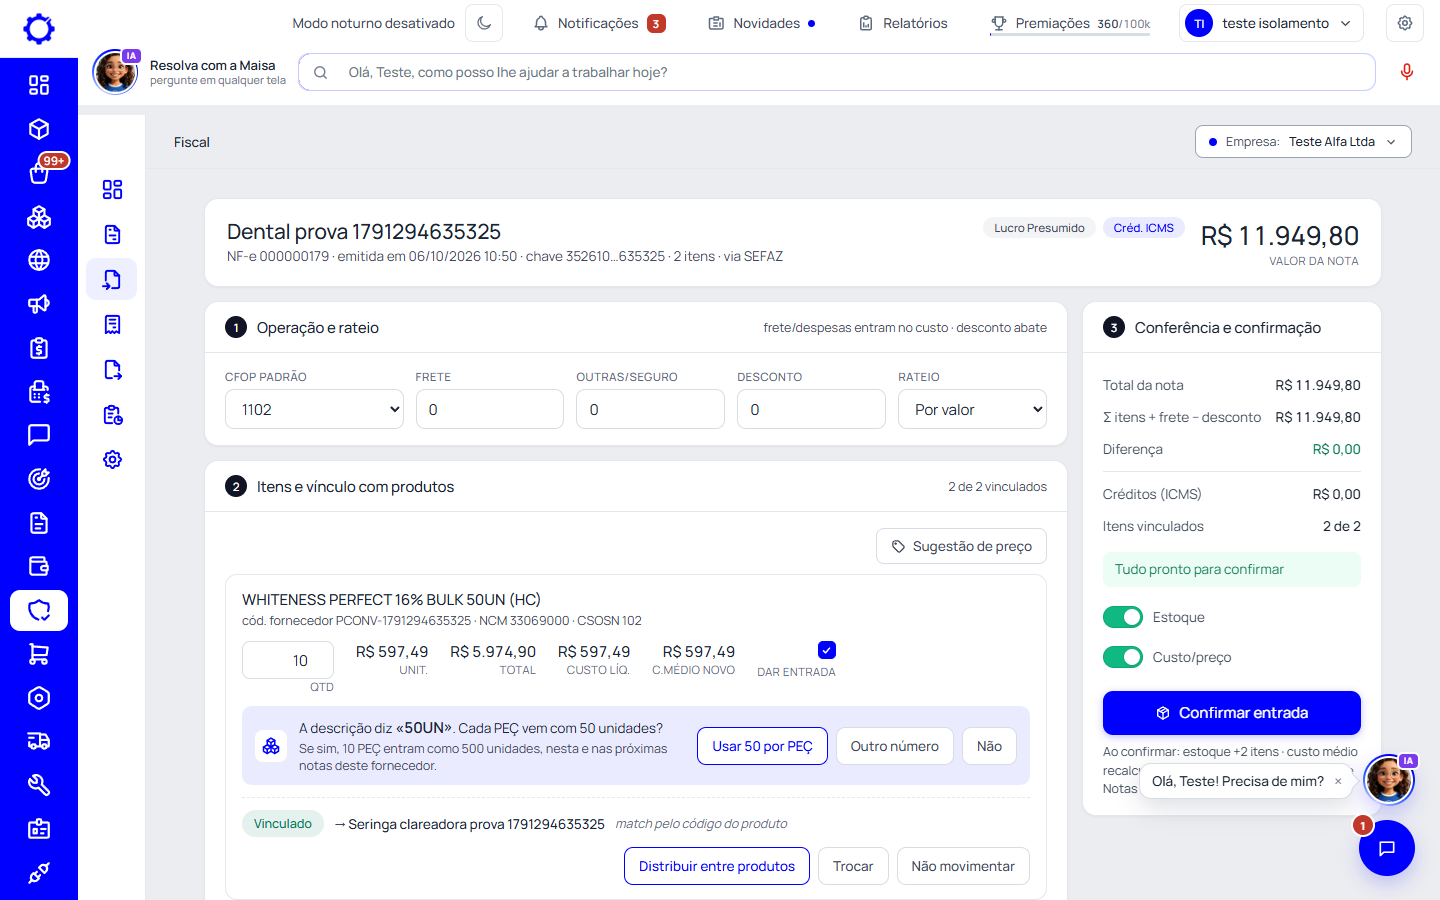Open the shopping cart icon in the blue sidebar

click(x=39, y=654)
